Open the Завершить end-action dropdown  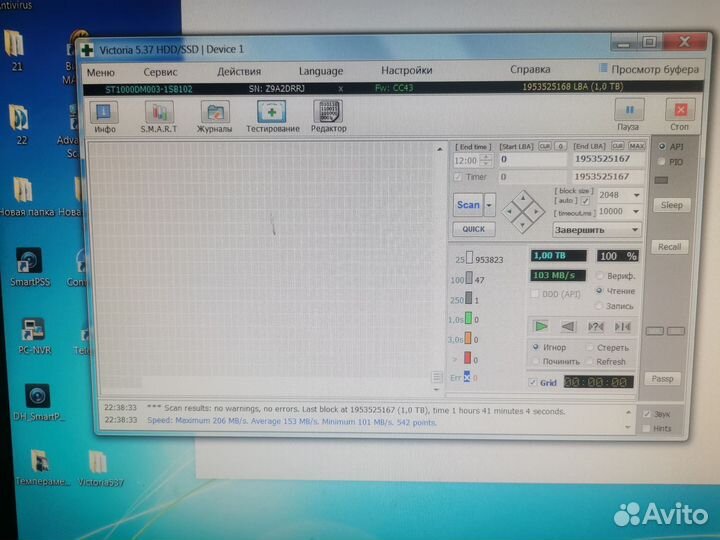pos(596,230)
